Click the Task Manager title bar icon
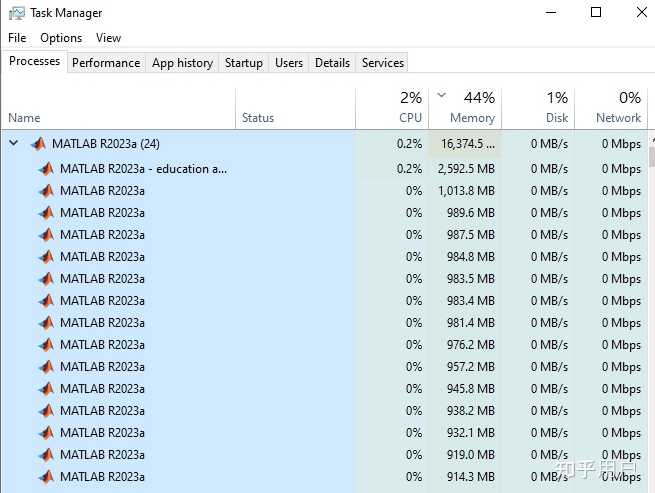Image resolution: width=655 pixels, height=493 pixels. click(x=17, y=13)
